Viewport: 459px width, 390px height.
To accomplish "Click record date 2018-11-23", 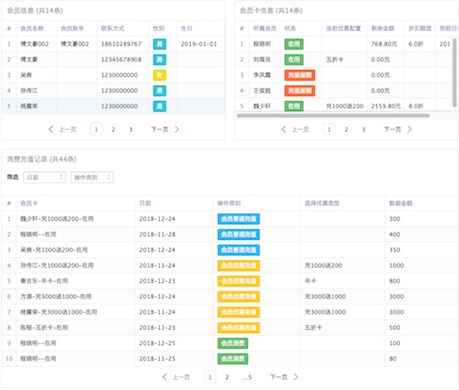I will pyautogui.click(x=157, y=328).
